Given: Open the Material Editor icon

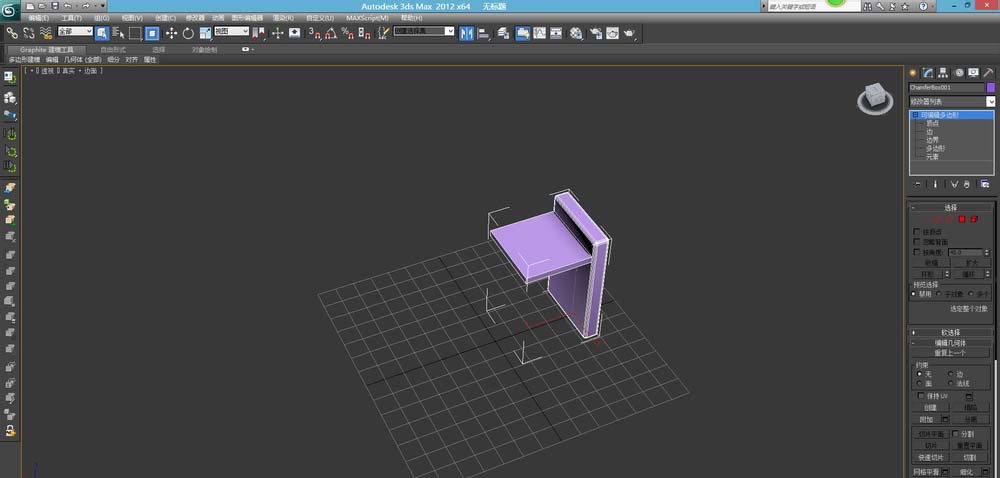Looking at the screenshot, I should 577,33.
